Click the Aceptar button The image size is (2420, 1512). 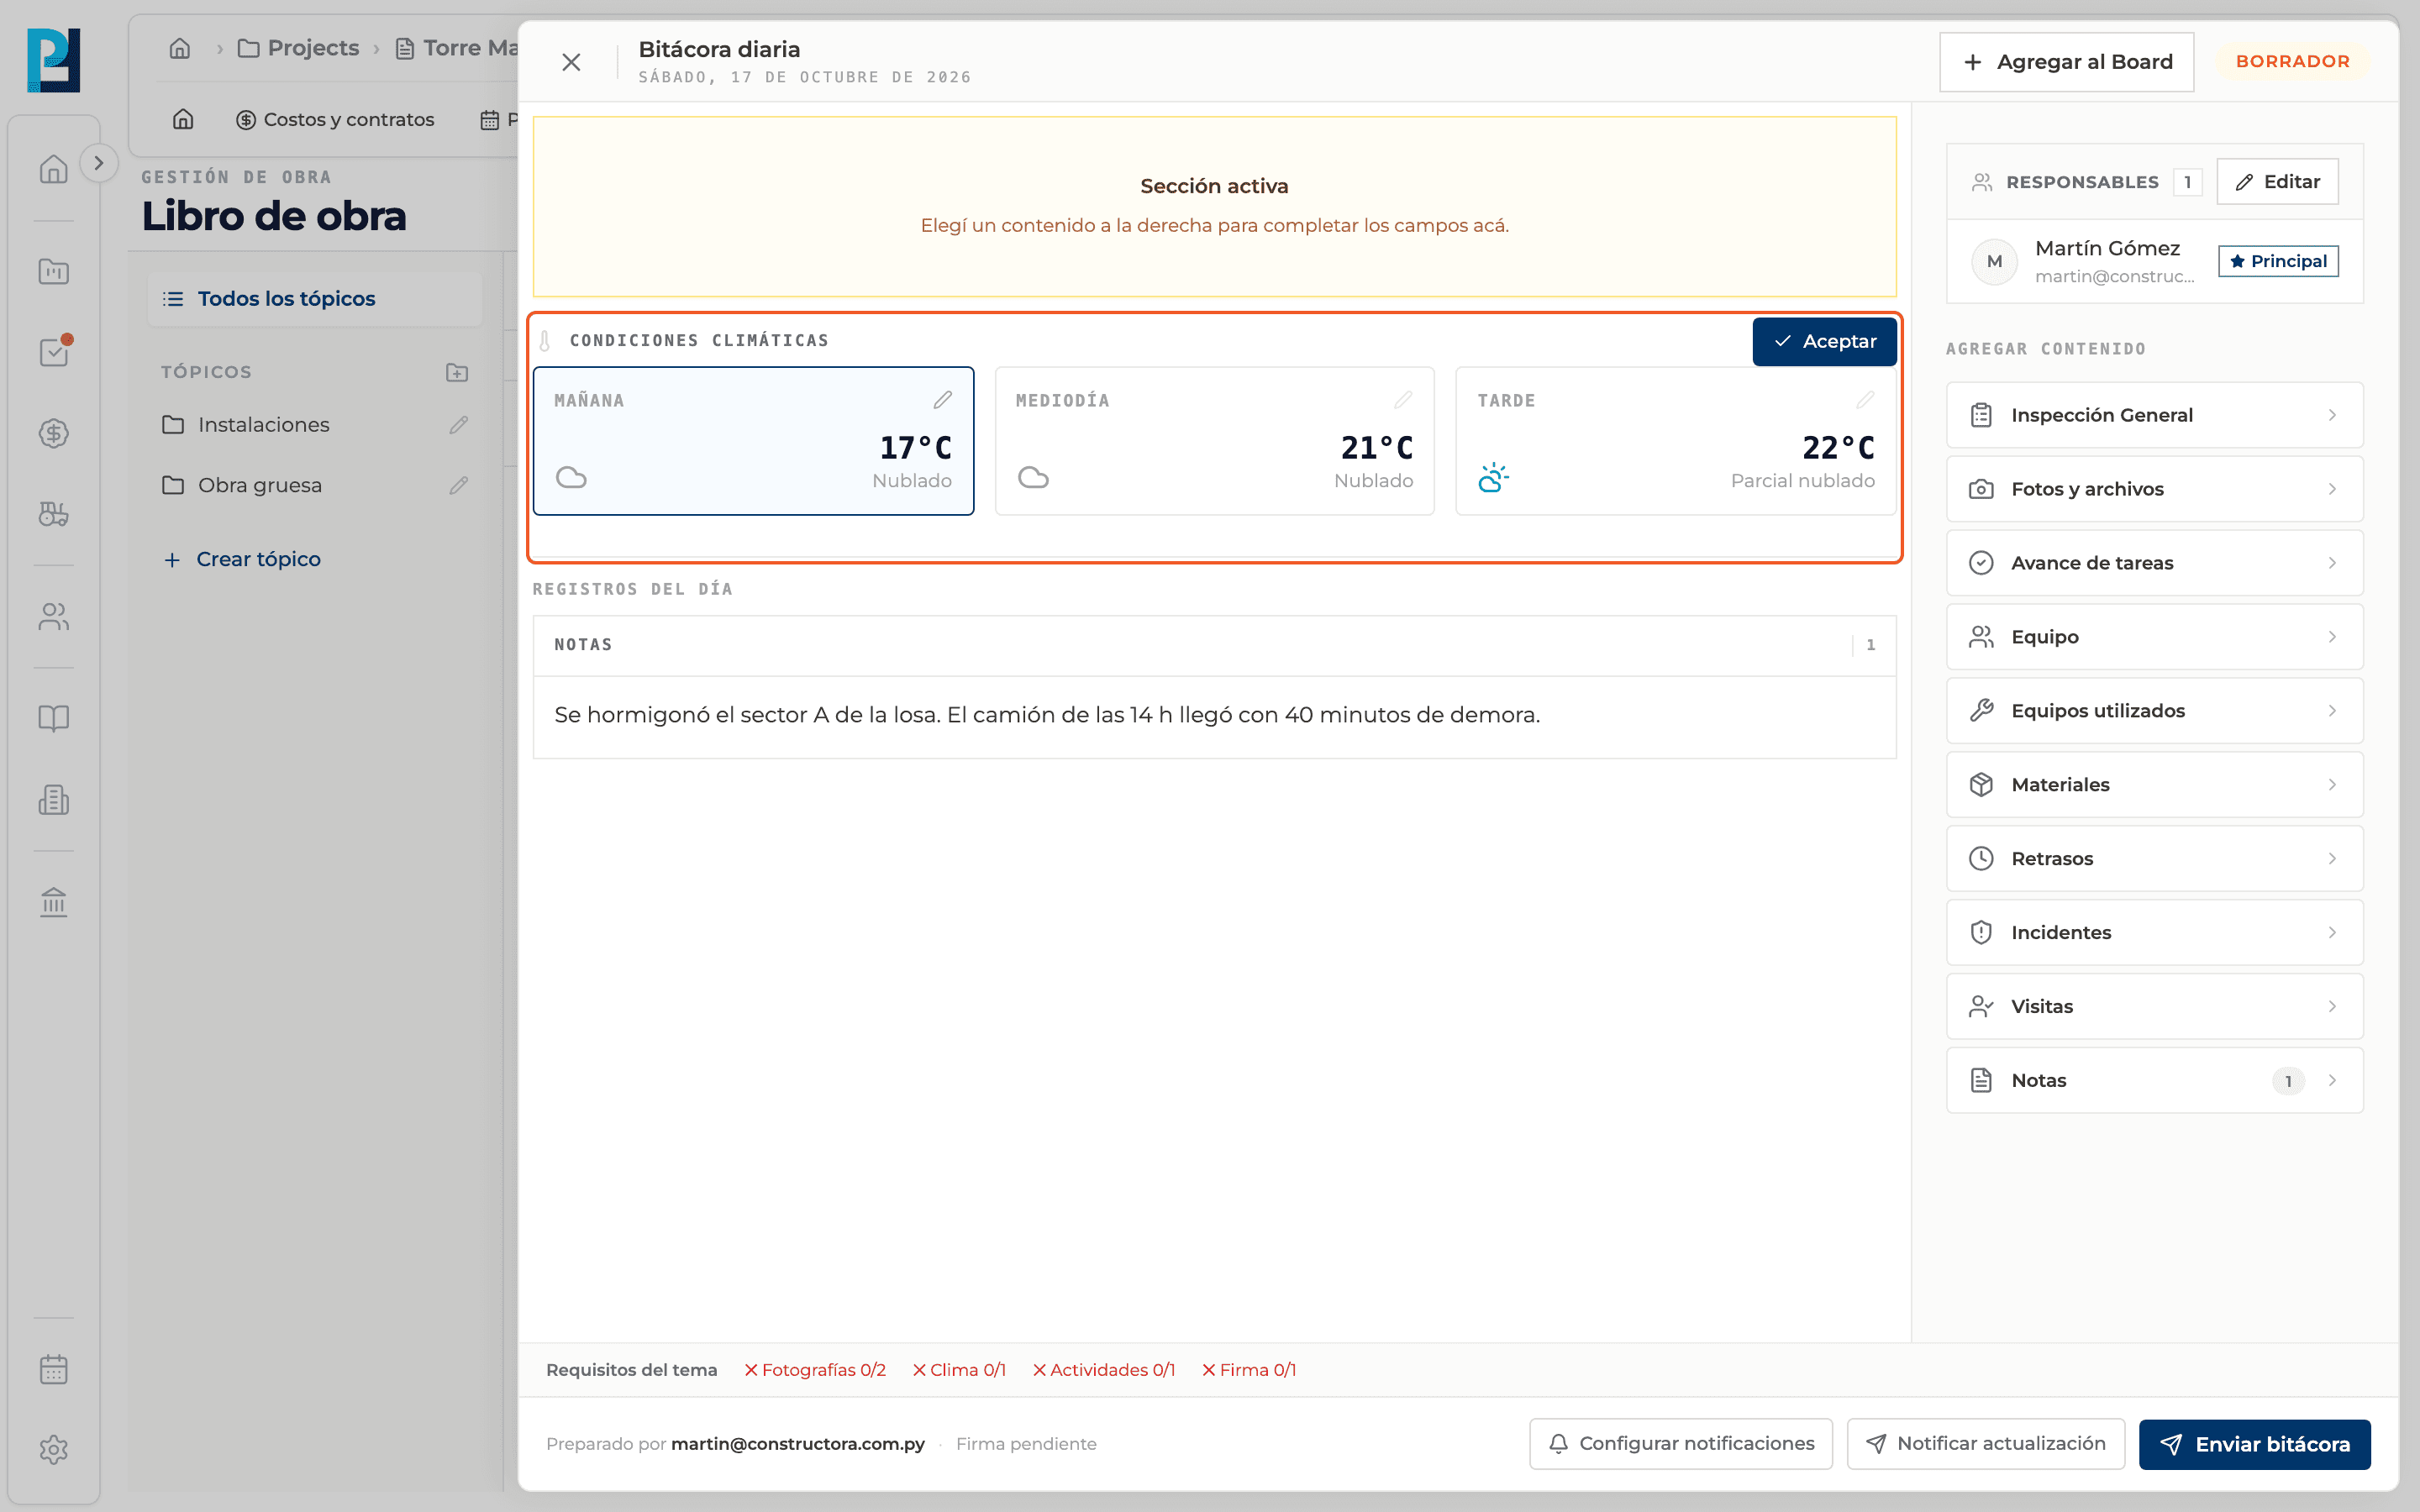pos(1824,341)
